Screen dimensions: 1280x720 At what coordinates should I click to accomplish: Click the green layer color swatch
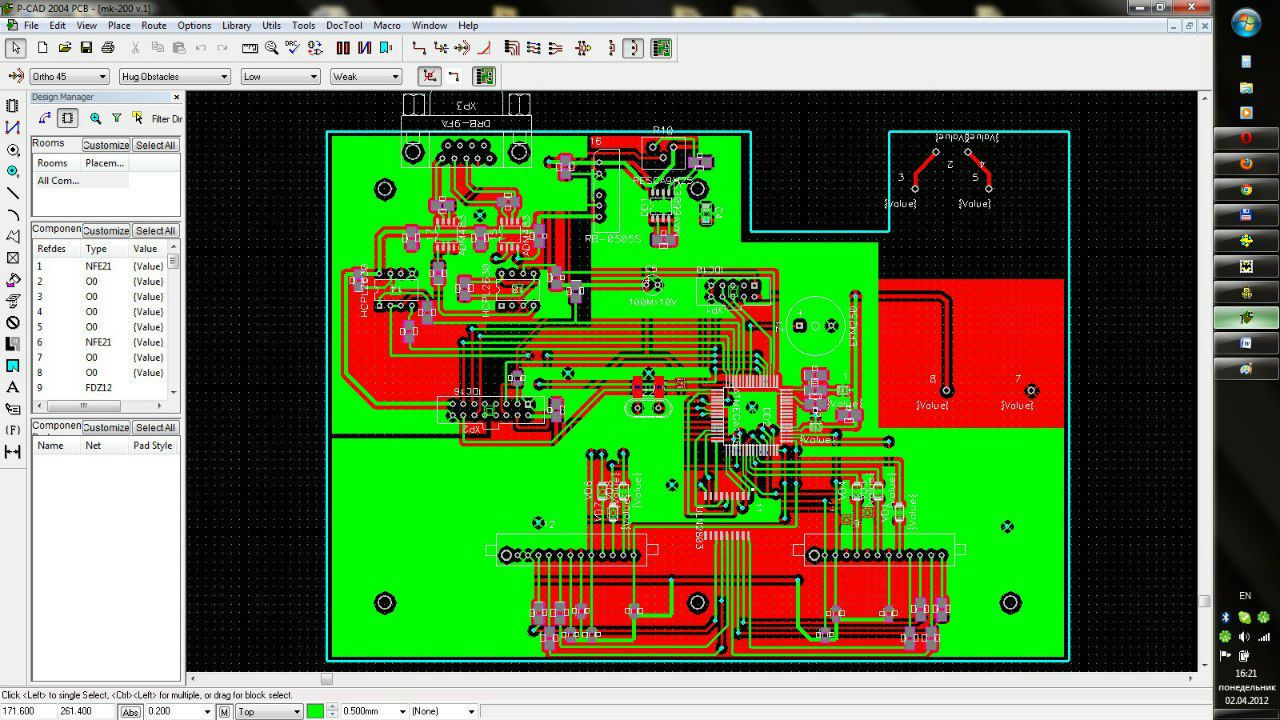315,712
